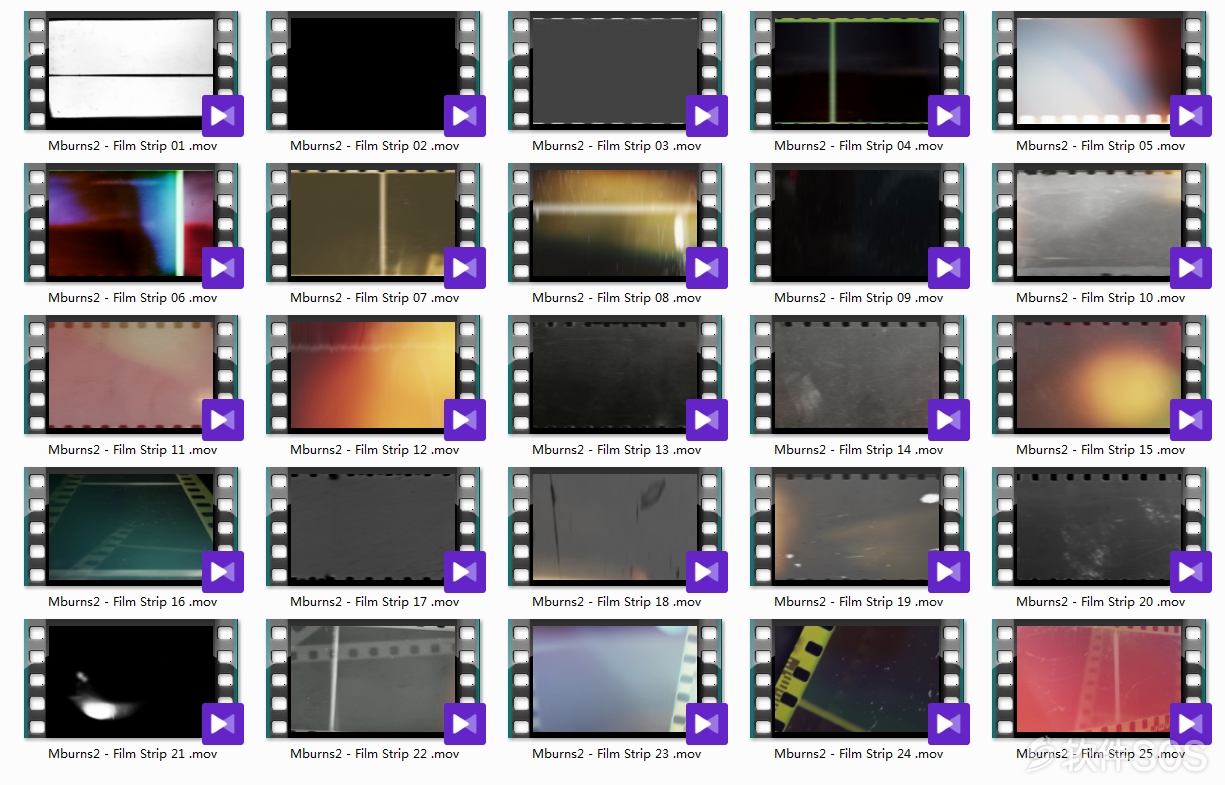Image resolution: width=1225 pixels, height=785 pixels.
Task: Select the Film Strip 05 video thumbnail
Action: pyautogui.click(x=1100, y=71)
